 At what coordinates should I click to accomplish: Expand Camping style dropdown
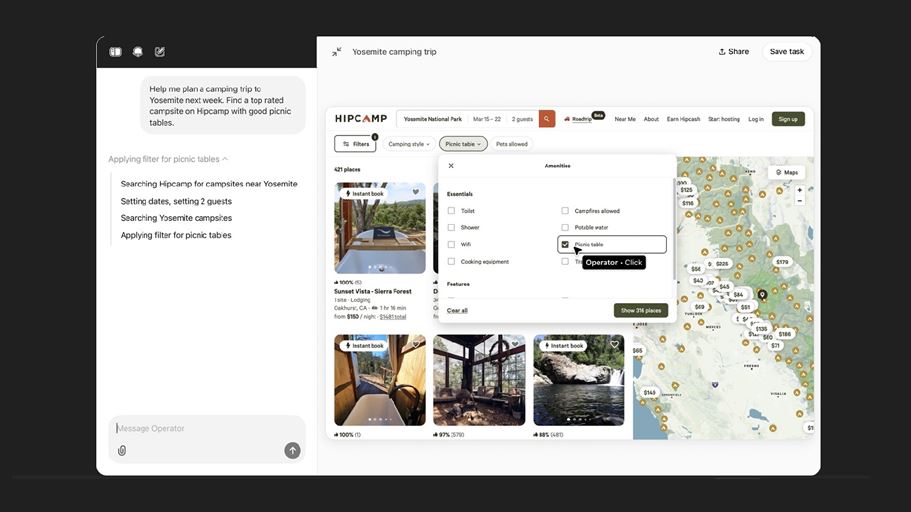point(408,144)
